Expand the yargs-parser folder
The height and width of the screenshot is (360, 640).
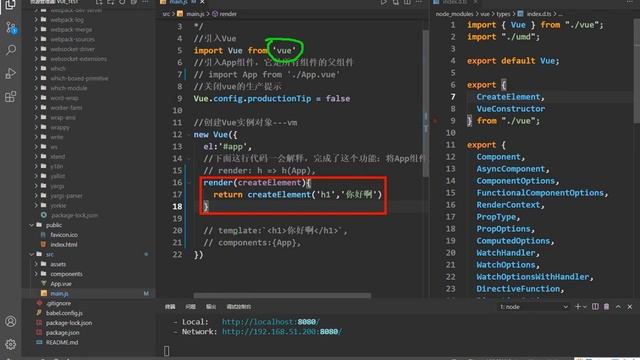click(x=36, y=196)
